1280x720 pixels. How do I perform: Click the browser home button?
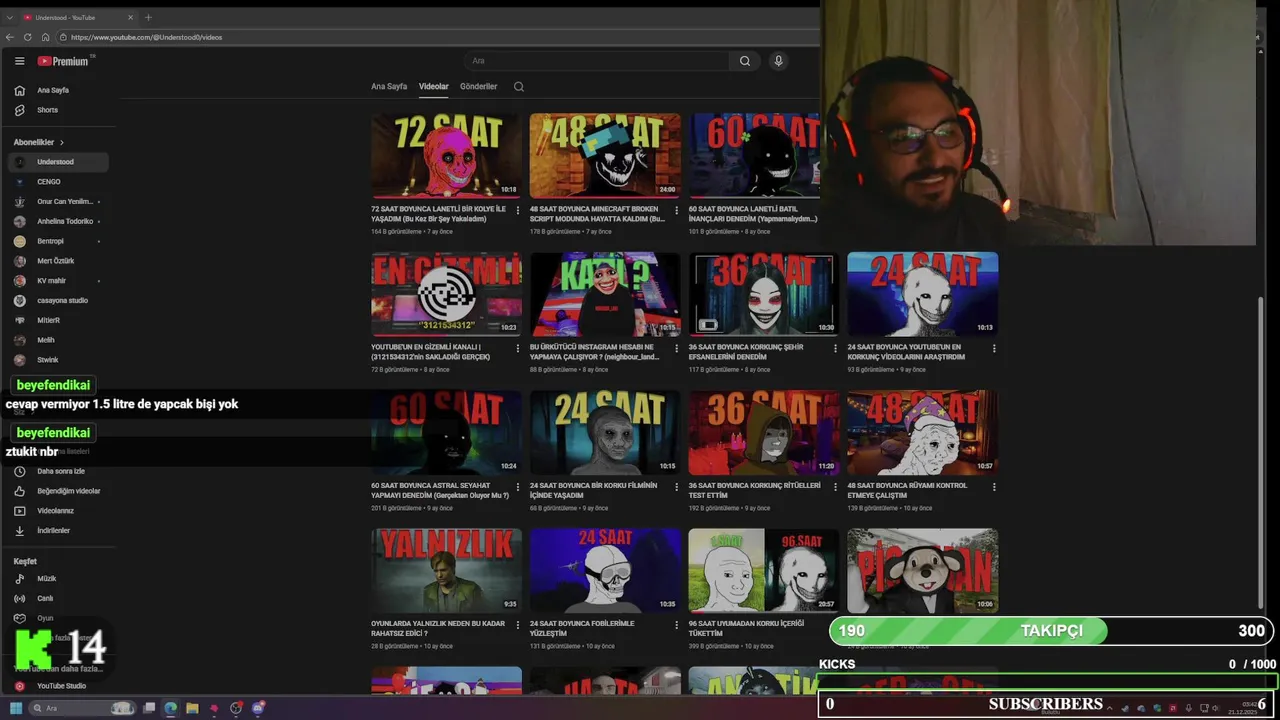pos(45,37)
